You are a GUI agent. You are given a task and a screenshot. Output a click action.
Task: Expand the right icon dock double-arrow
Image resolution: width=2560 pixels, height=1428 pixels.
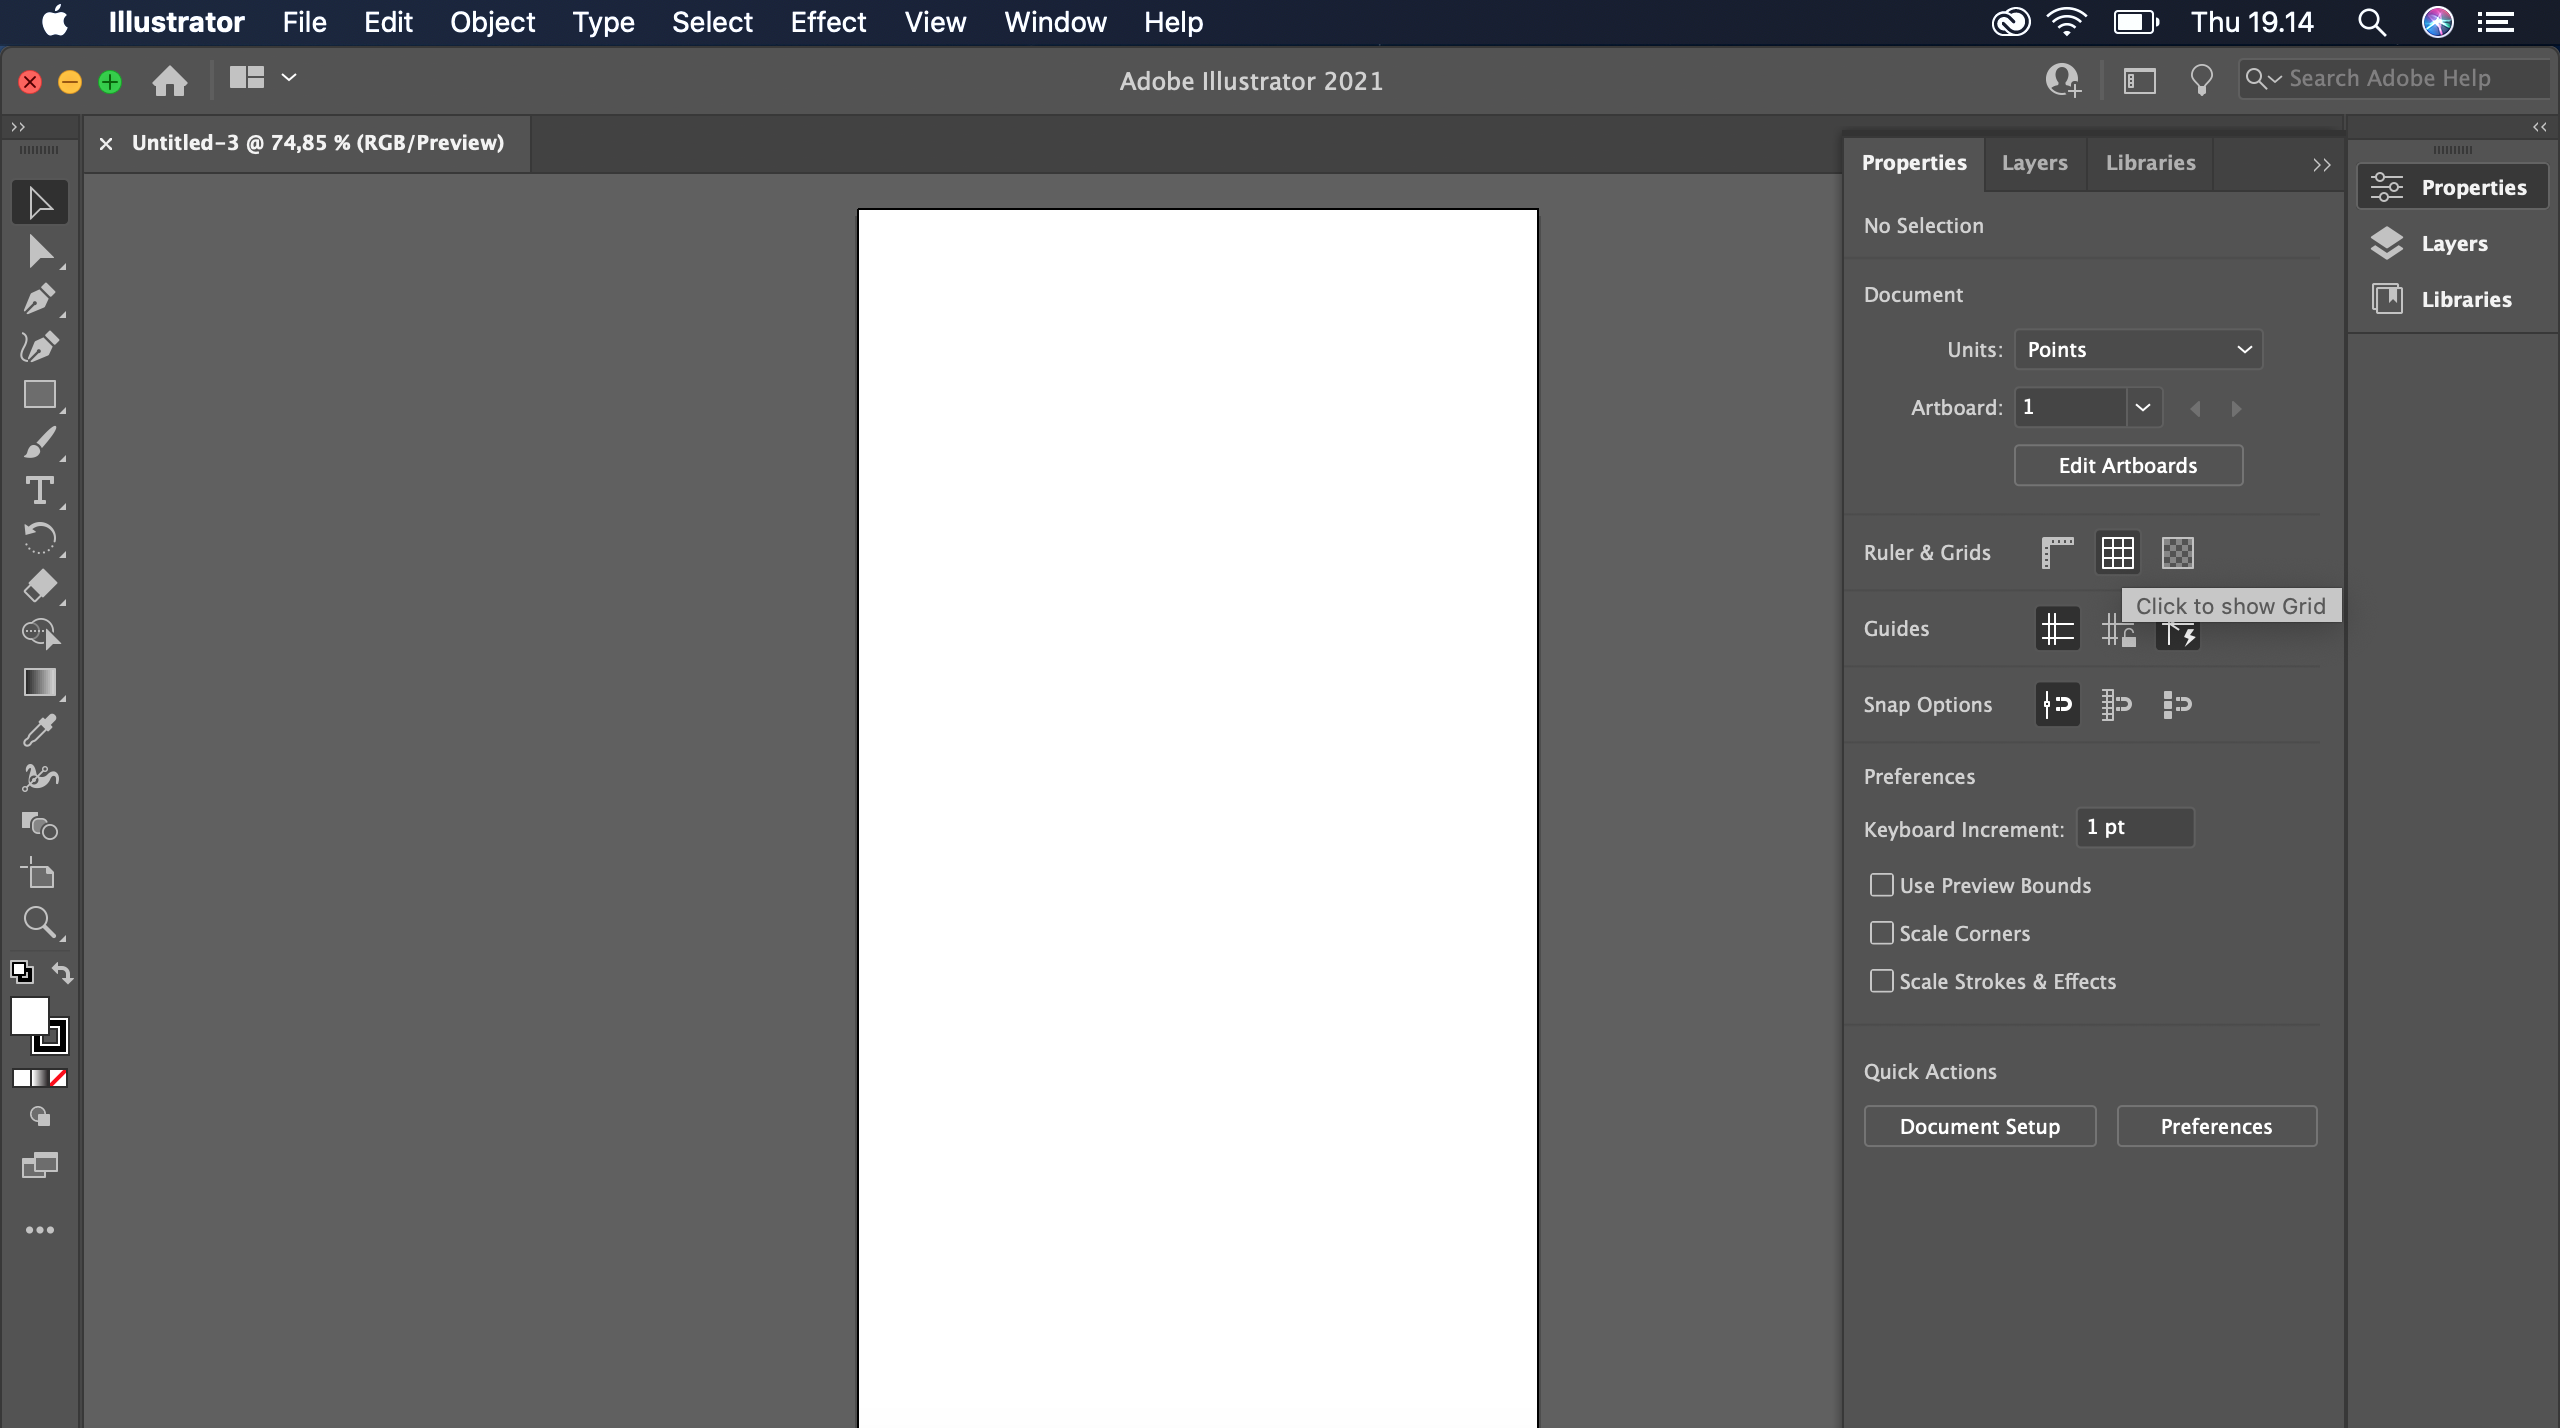[x=2539, y=127]
